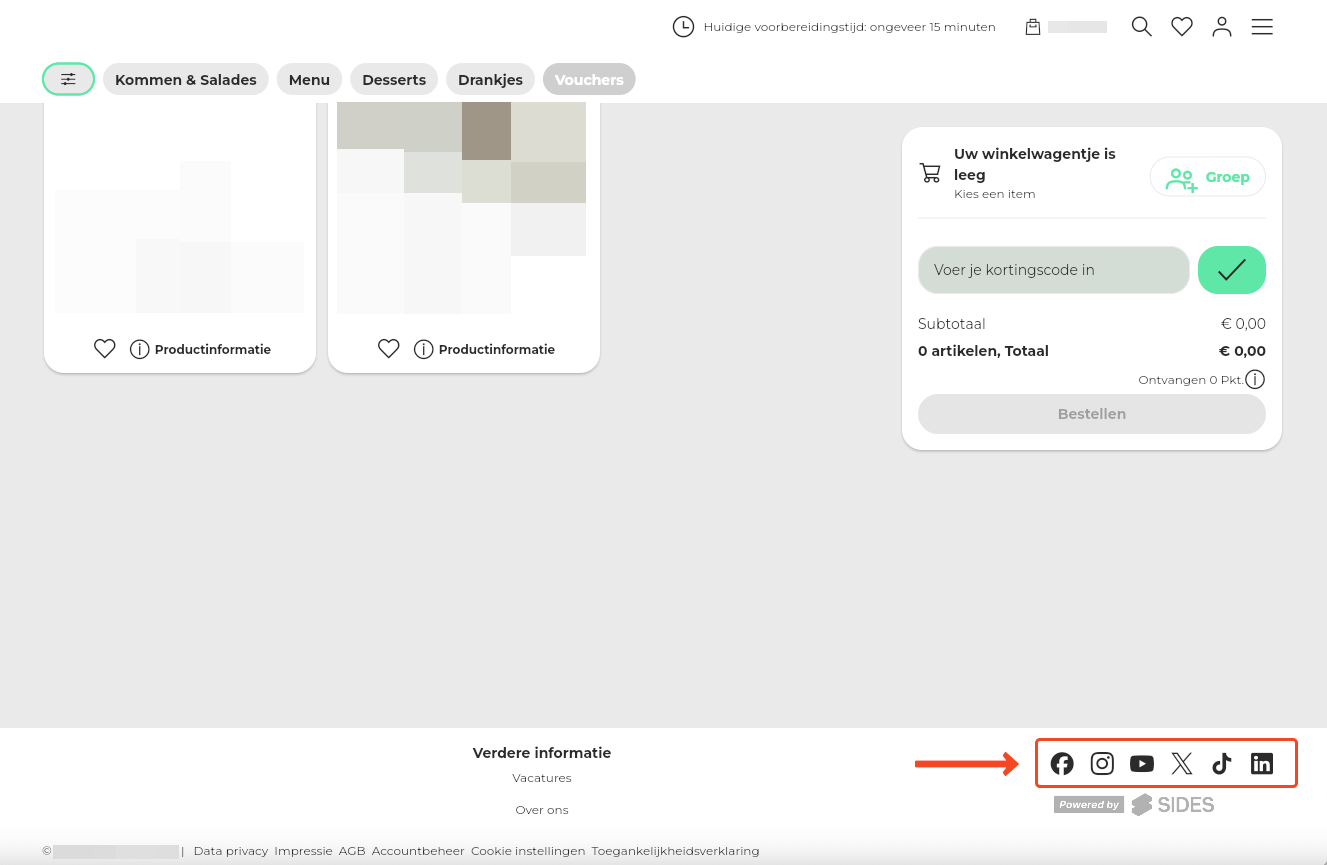The width and height of the screenshot is (1327, 865).
Task: Switch to the Drankjes category
Action: [490, 80]
